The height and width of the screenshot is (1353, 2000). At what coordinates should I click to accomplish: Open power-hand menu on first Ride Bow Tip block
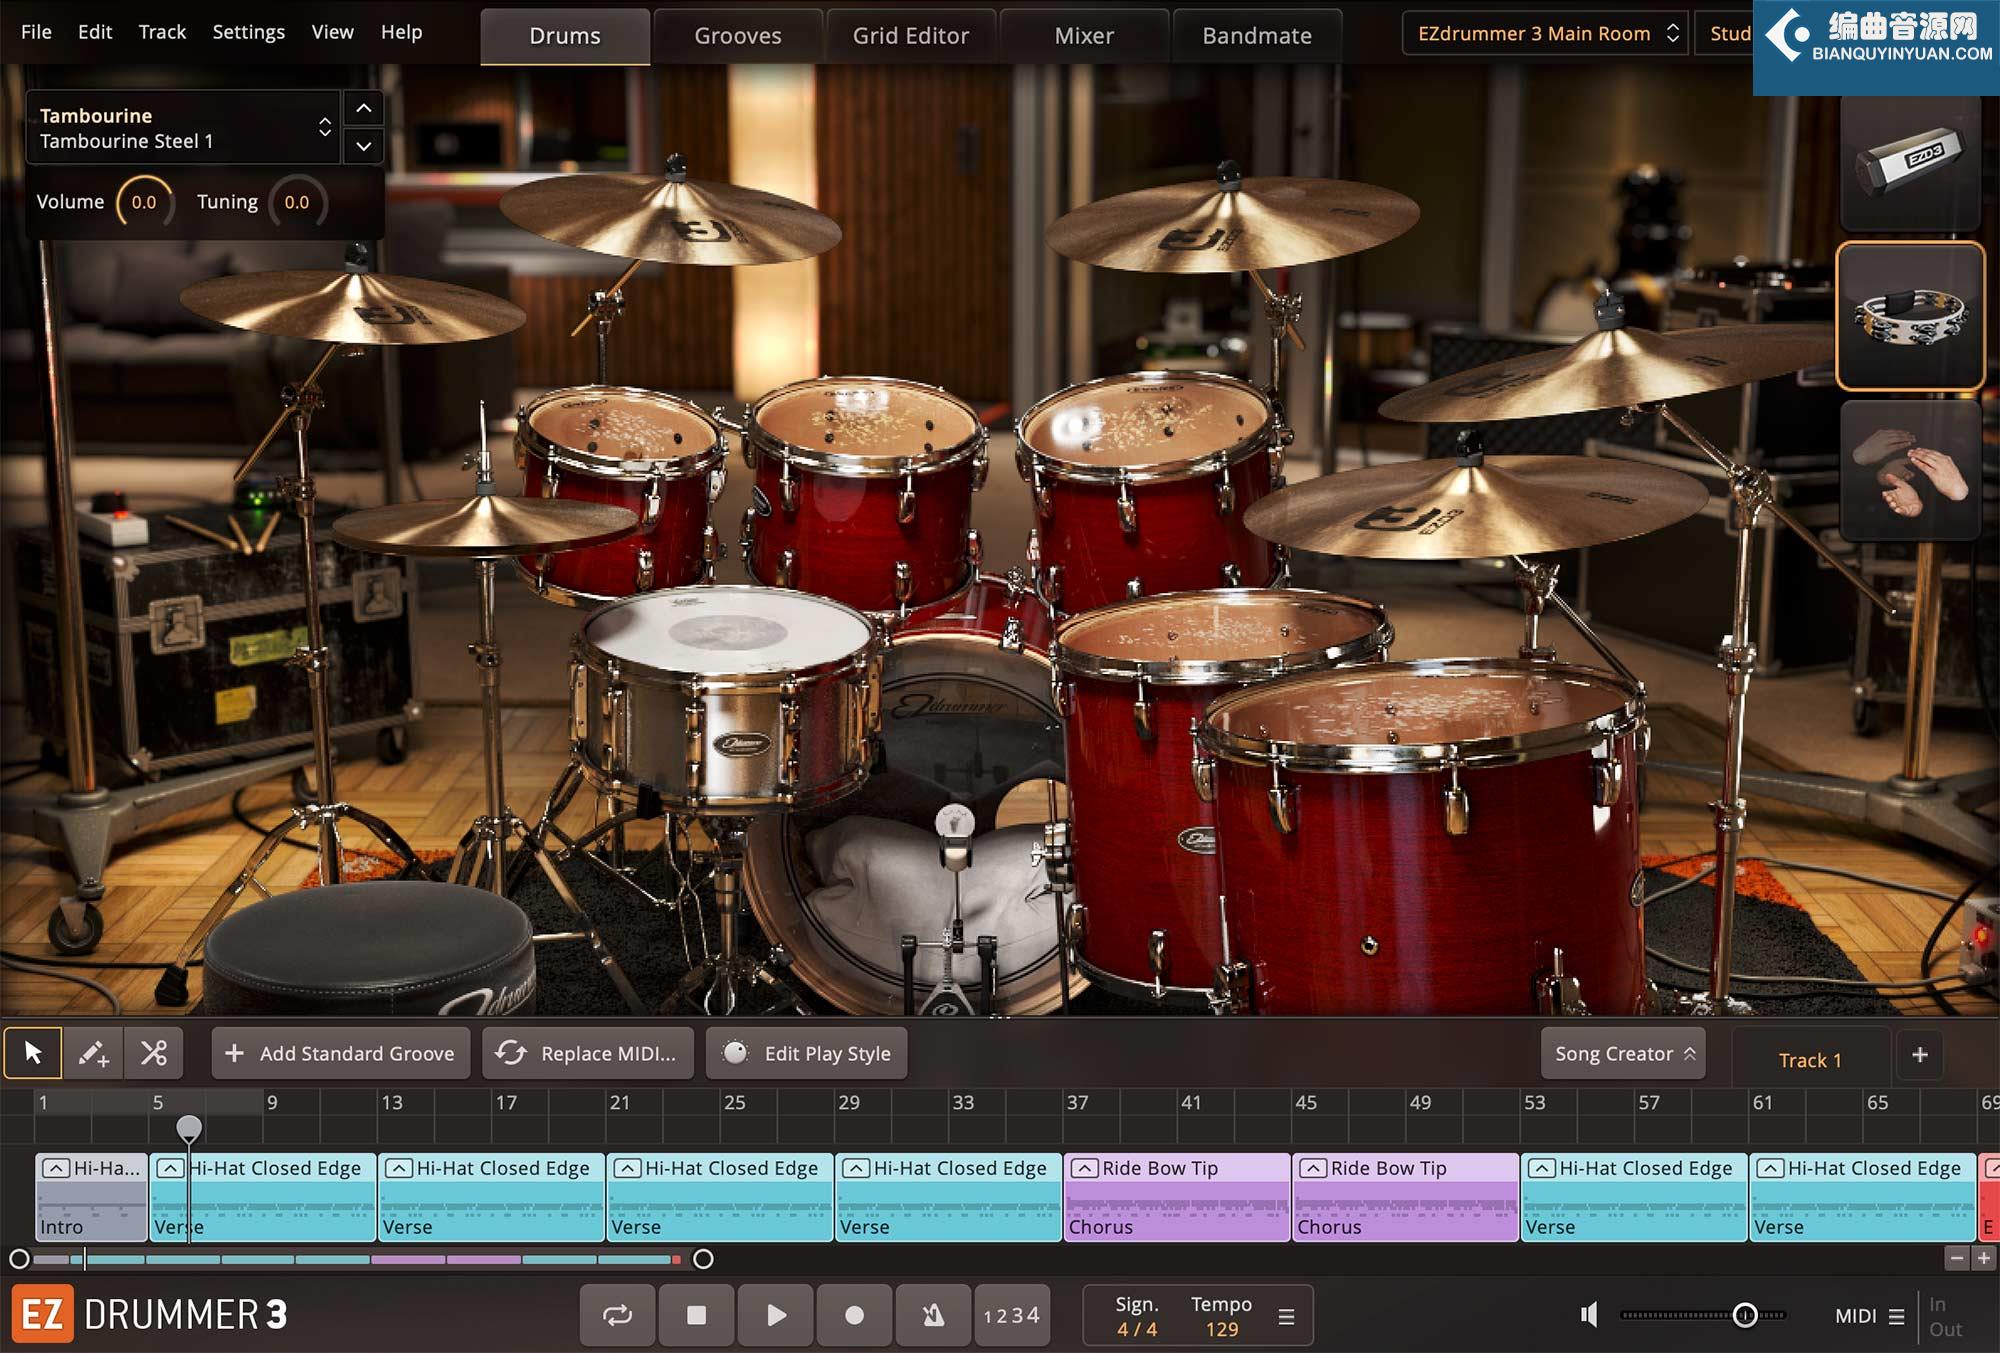click(1084, 1168)
